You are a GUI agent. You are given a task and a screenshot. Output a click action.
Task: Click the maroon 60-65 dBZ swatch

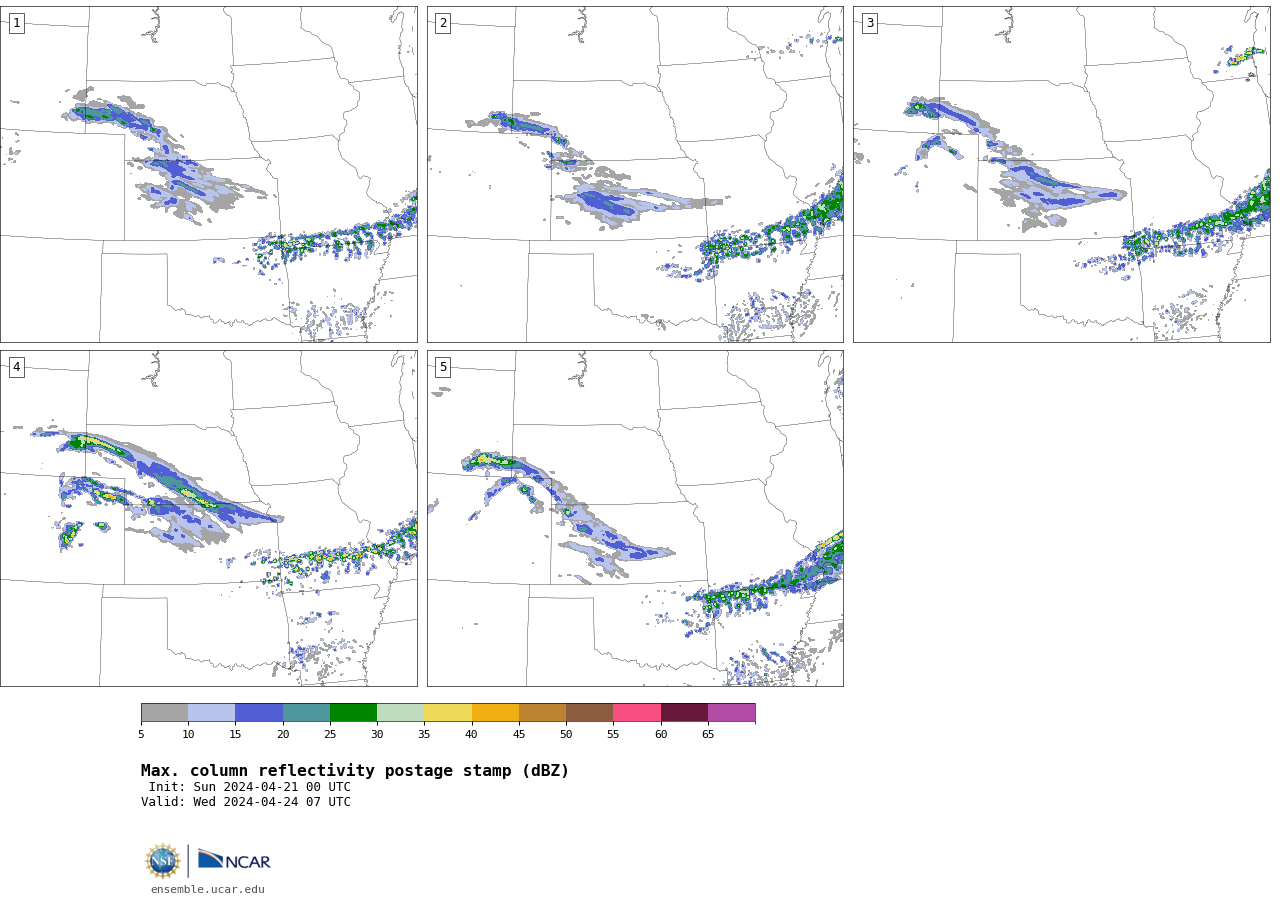pyautogui.click(x=684, y=713)
